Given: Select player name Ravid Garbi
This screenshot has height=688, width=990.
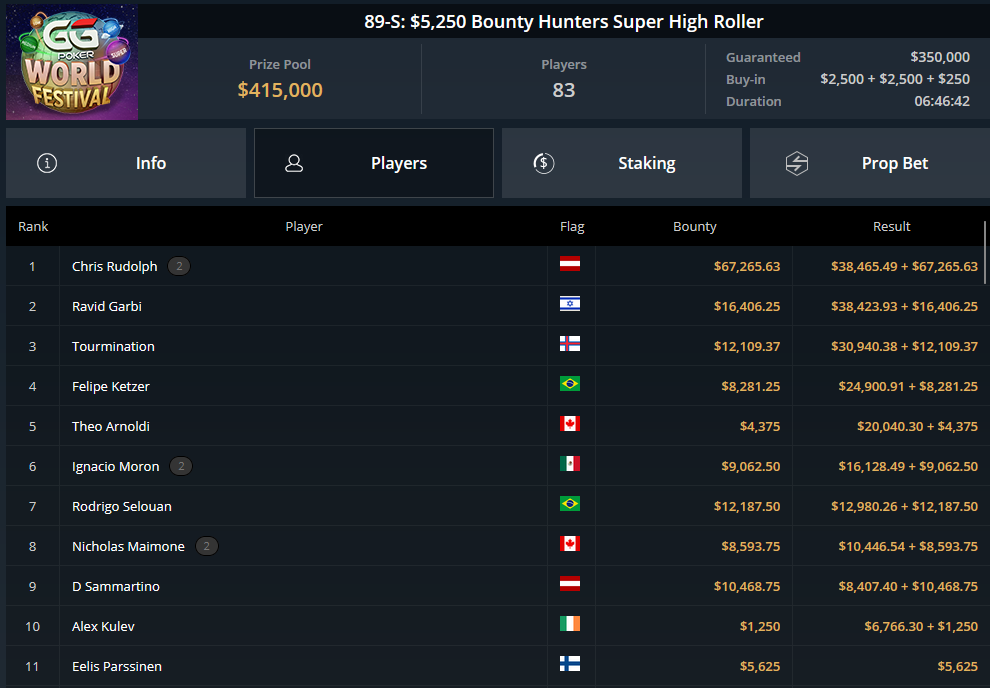Looking at the screenshot, I should [107, 307].
